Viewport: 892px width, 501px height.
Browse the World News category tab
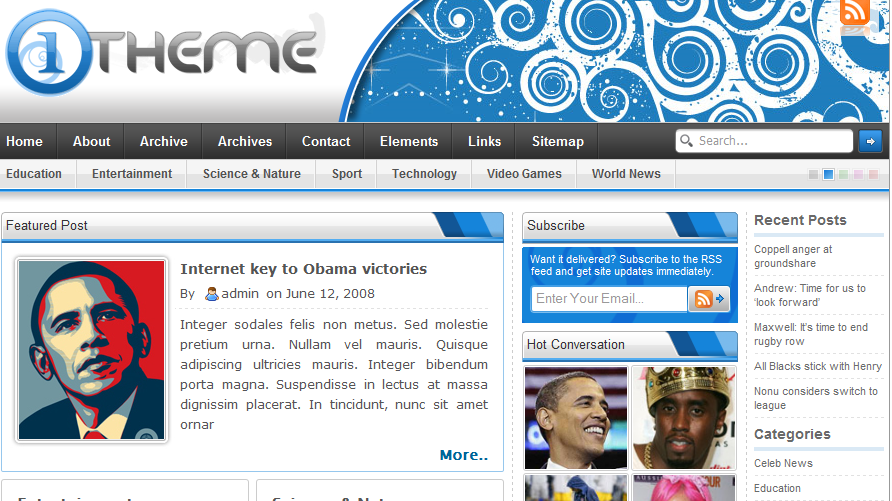pyautogui.click(x=626, y=174)
